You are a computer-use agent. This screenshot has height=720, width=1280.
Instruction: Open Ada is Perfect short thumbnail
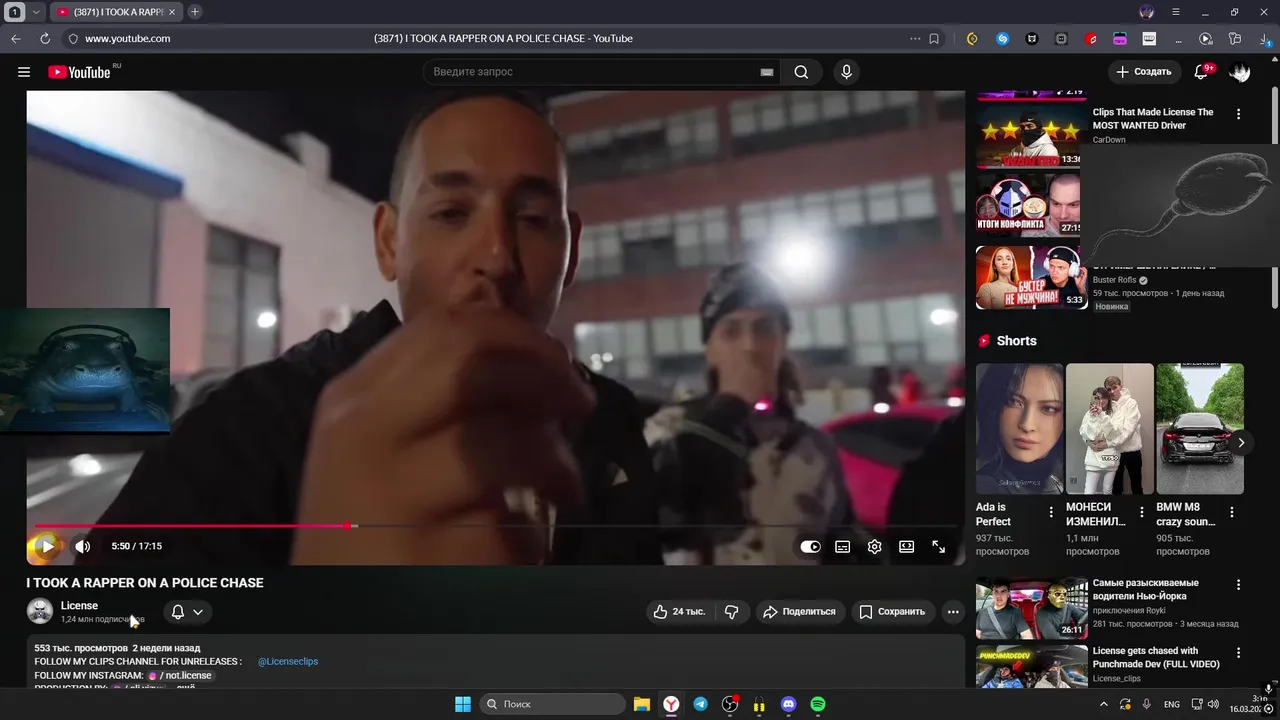pos(1020,429)
